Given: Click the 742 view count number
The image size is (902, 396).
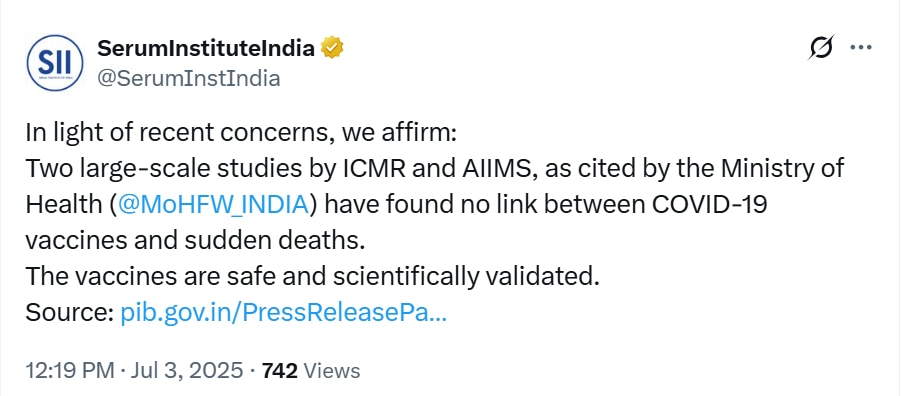Looking at the screenshot, I should tap(280, 371).
